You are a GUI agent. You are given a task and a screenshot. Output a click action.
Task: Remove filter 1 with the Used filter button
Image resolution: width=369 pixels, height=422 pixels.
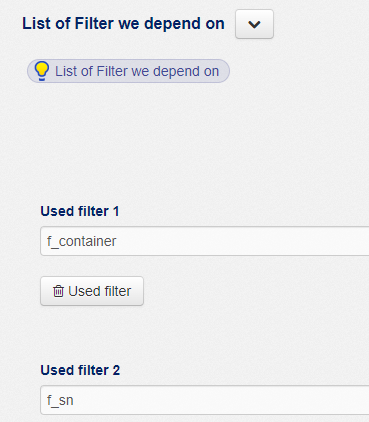pos(92,291)
